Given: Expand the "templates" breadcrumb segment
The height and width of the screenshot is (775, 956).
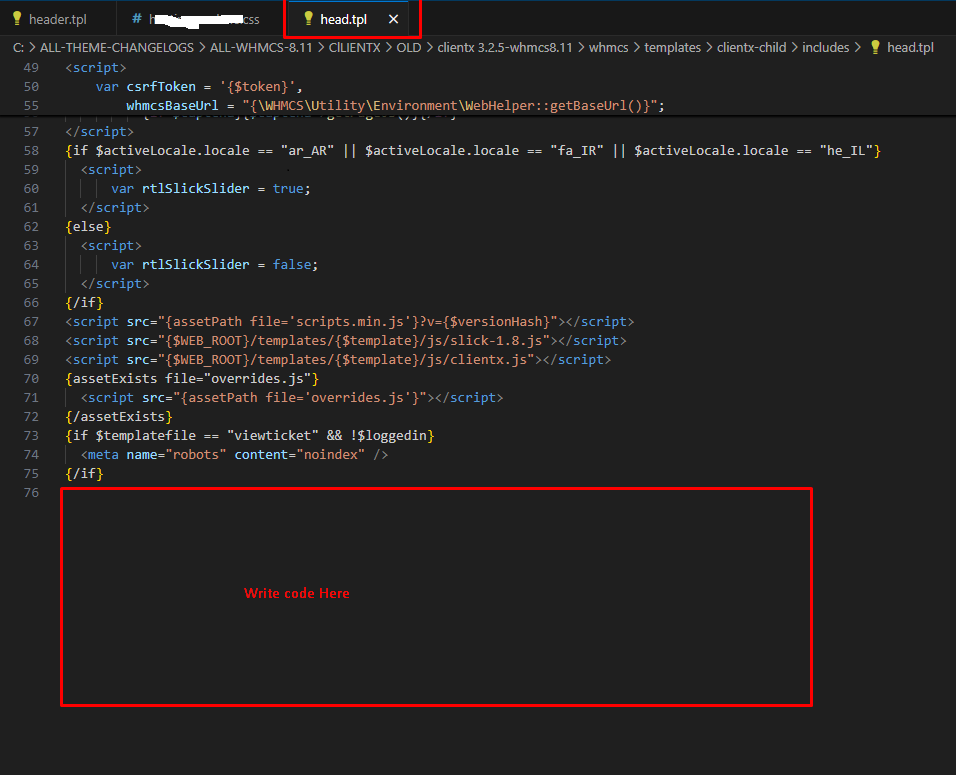Looking at the screenshot, I should pyautogui.click(x=672, y=47).
